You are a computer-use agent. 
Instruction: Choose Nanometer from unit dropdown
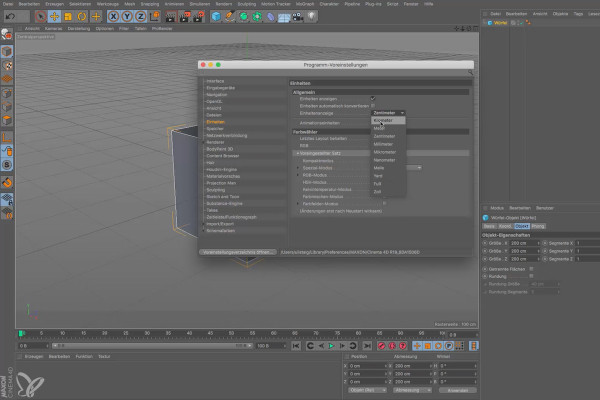click(388, 160)
